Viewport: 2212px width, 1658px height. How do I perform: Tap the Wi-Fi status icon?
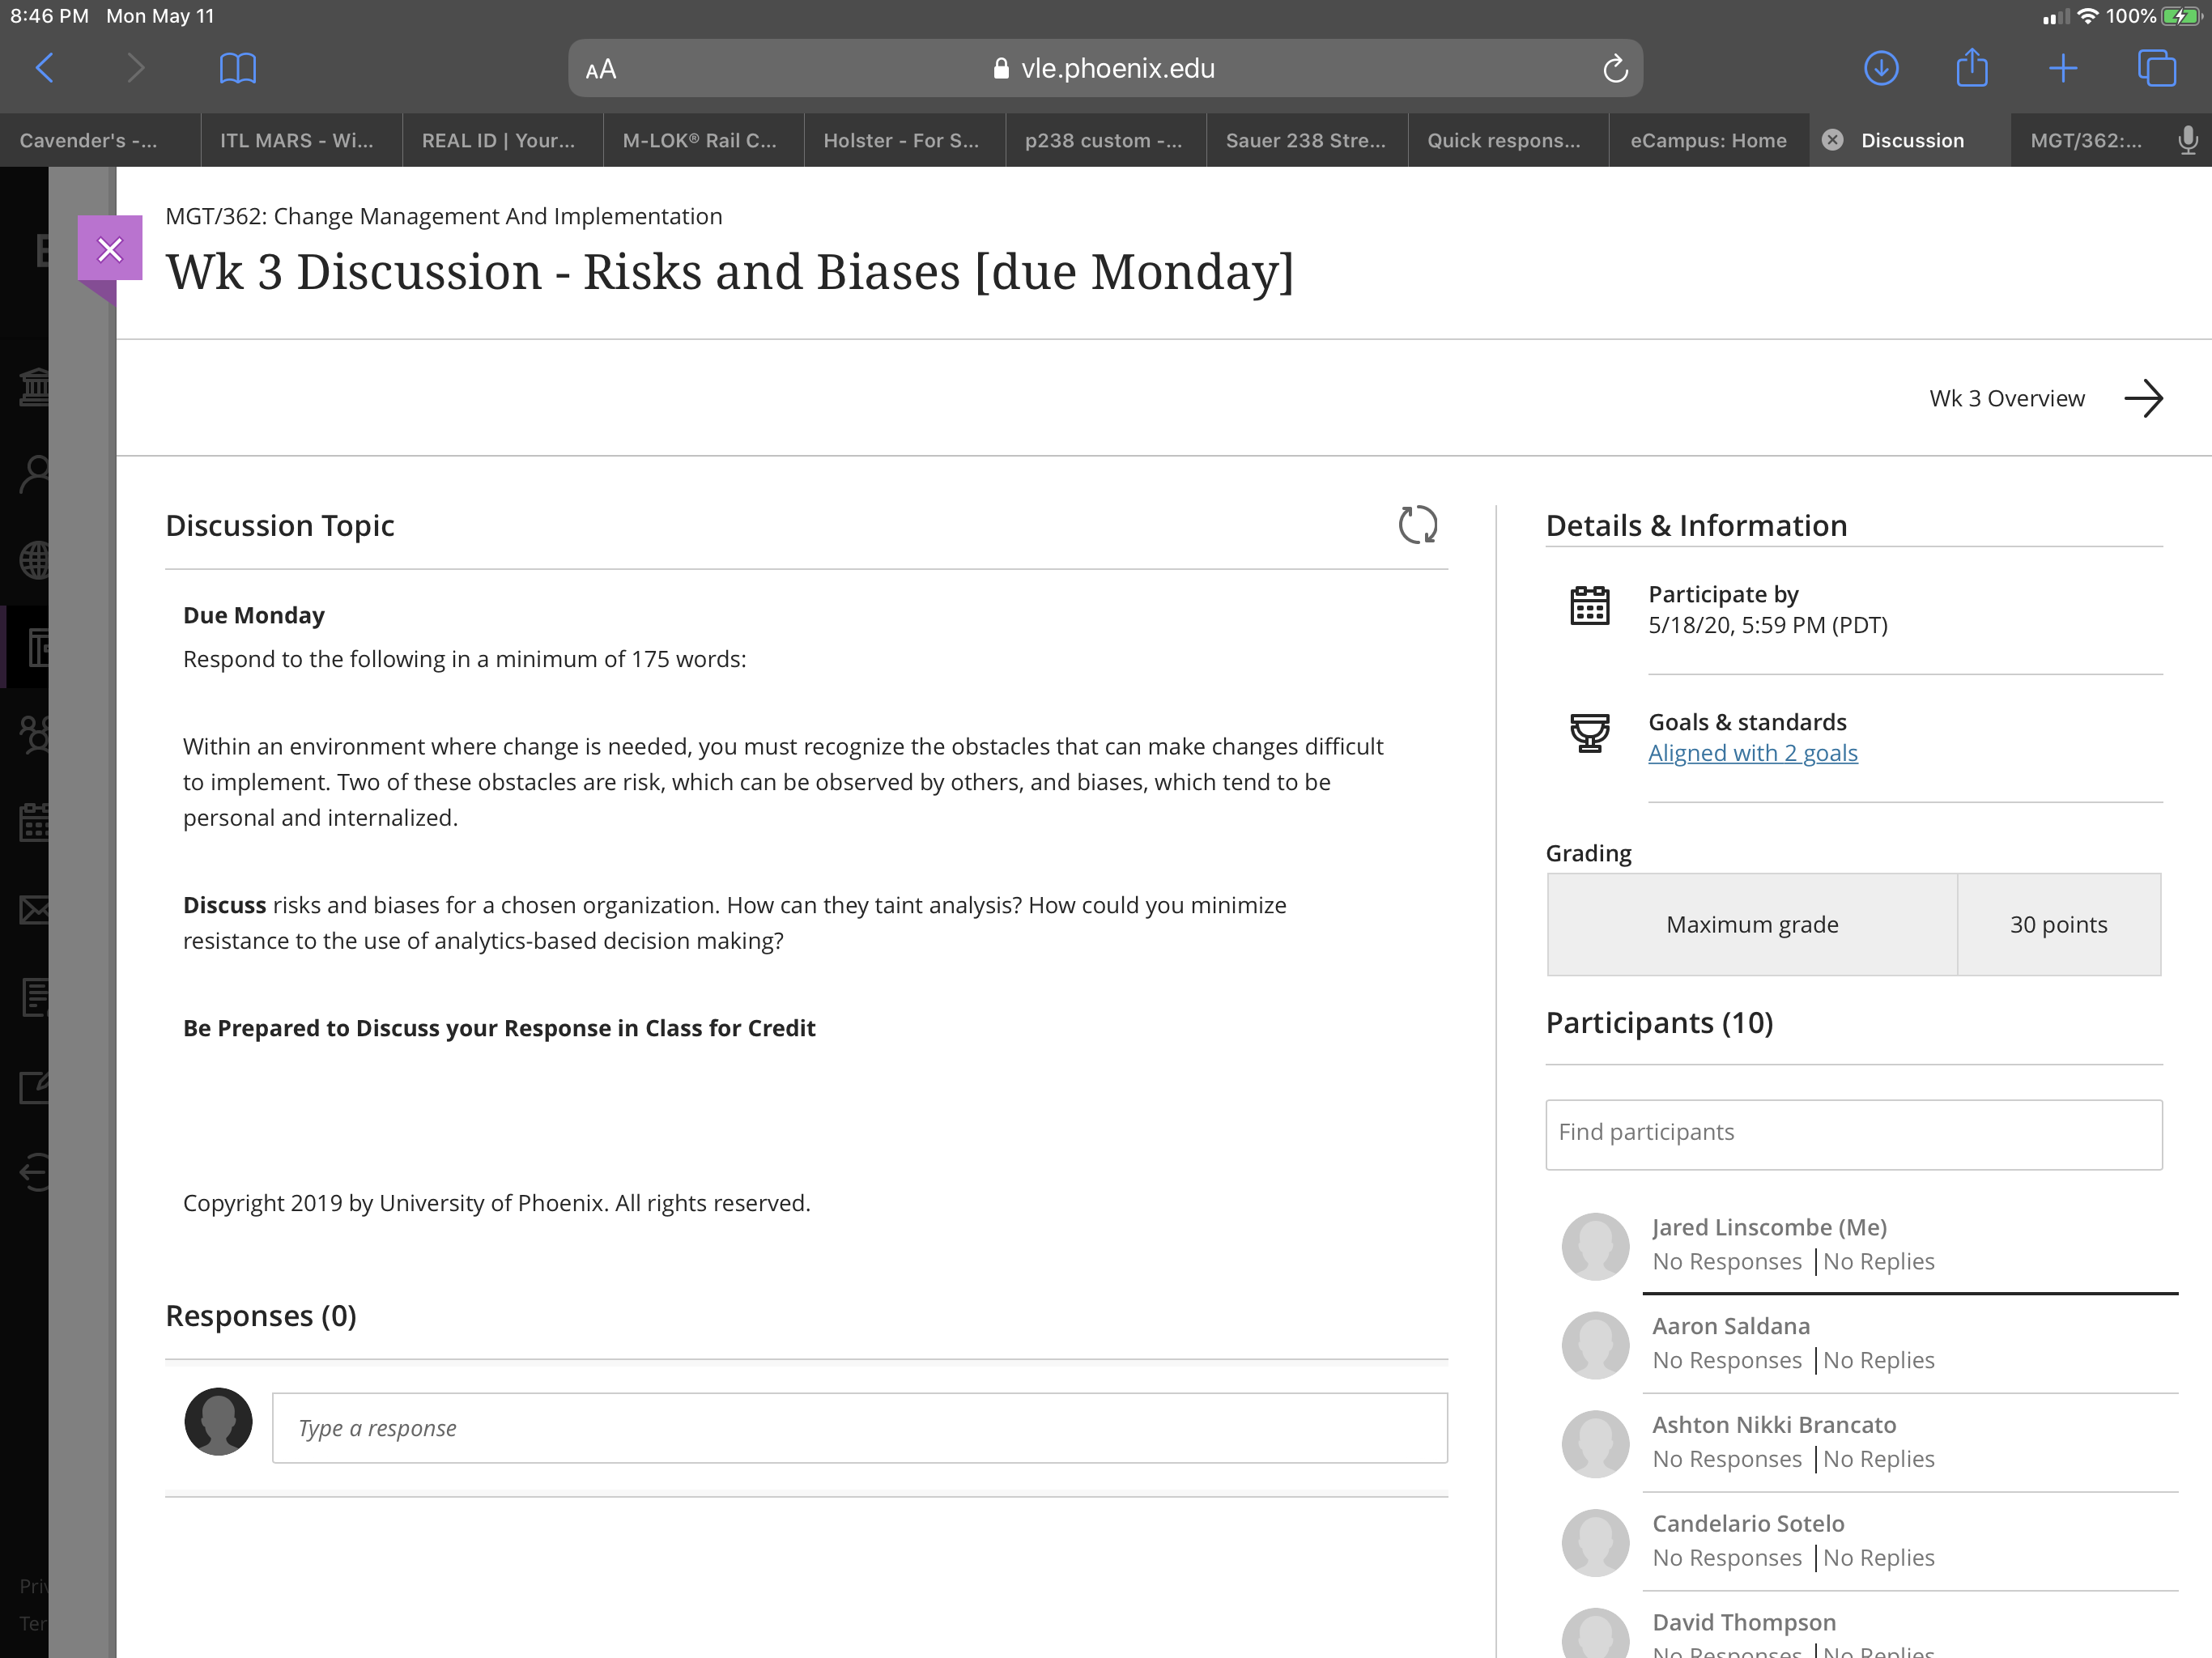(2088, 16)
